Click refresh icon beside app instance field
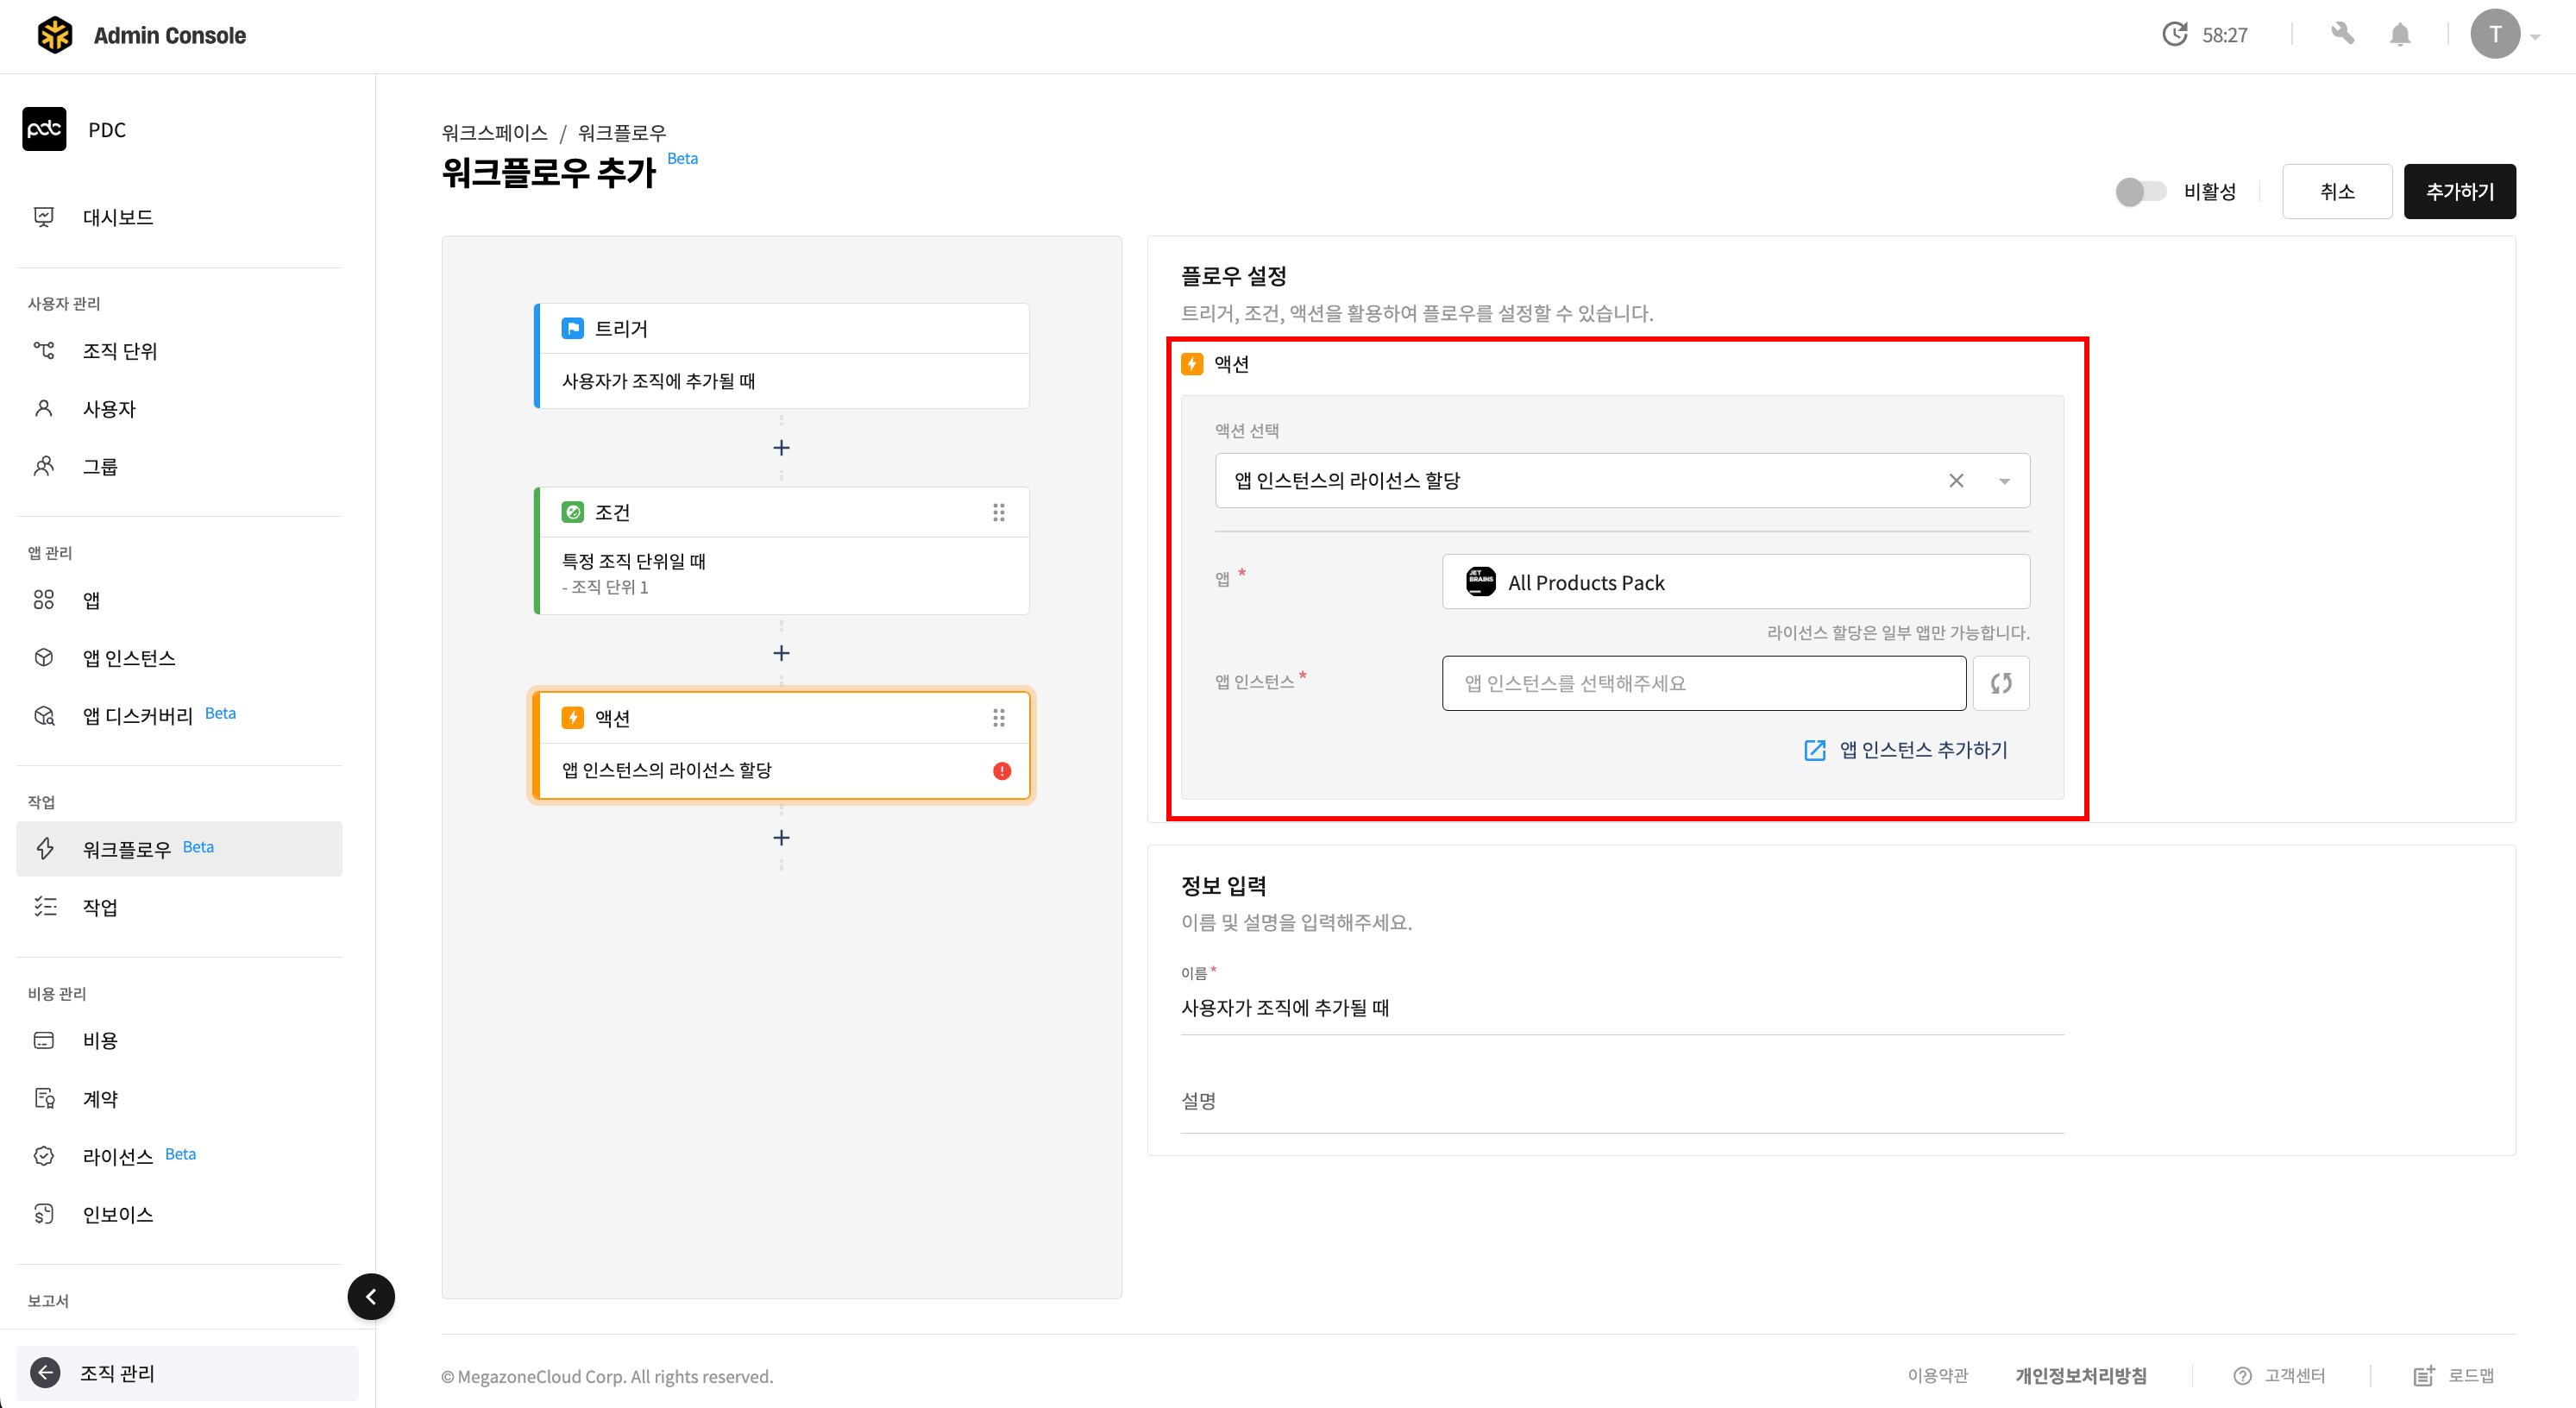Image resolution: width=2576 pixels, height=1408 pixels. [x=2000, y=683]
